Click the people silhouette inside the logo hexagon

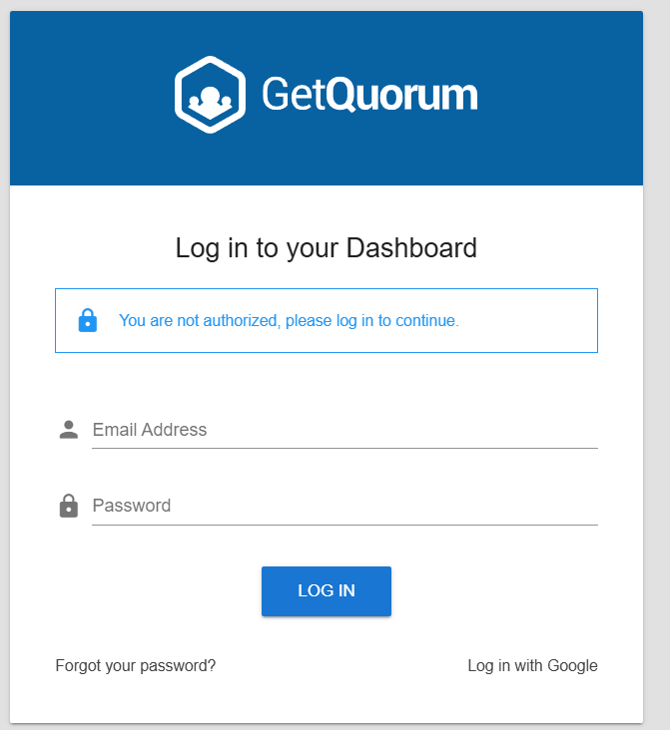tap(210, 98)
